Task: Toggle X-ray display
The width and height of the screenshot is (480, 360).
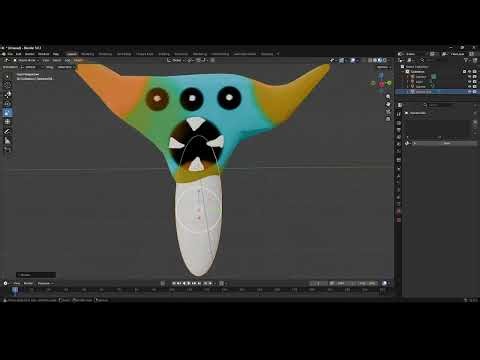Action: point(364,60)
